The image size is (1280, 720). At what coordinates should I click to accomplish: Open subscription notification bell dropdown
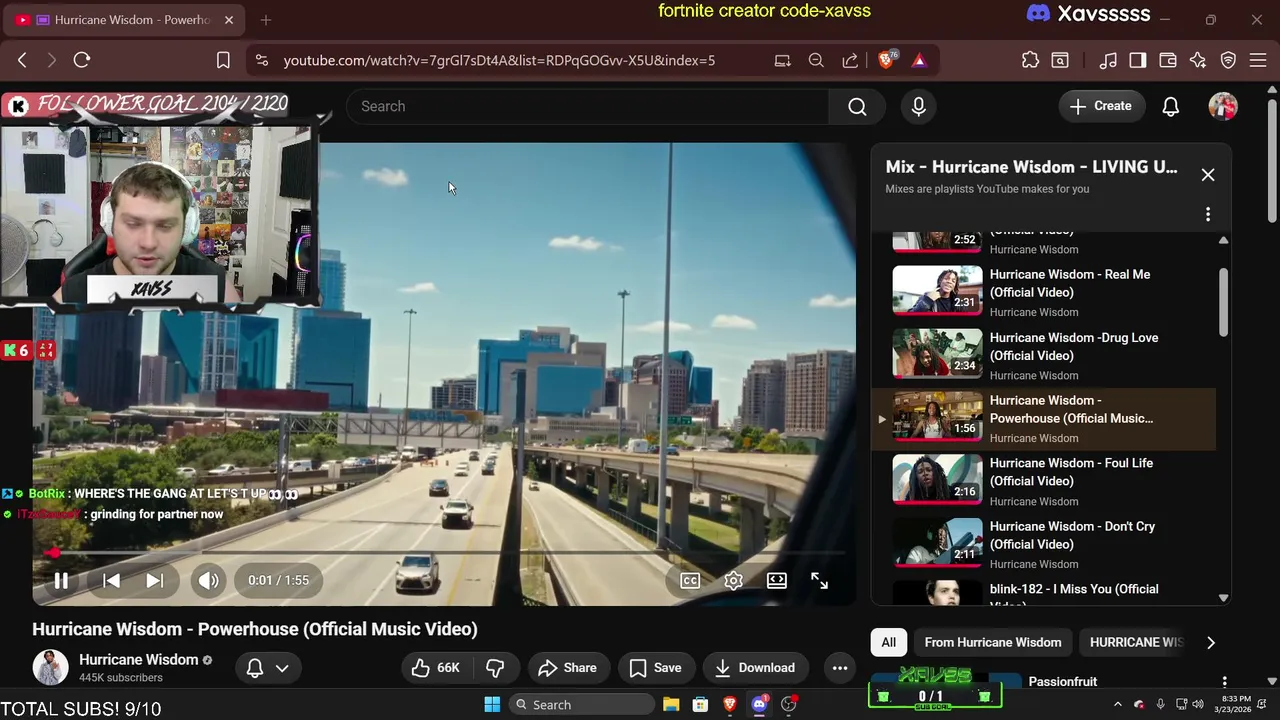click(268, 668)
